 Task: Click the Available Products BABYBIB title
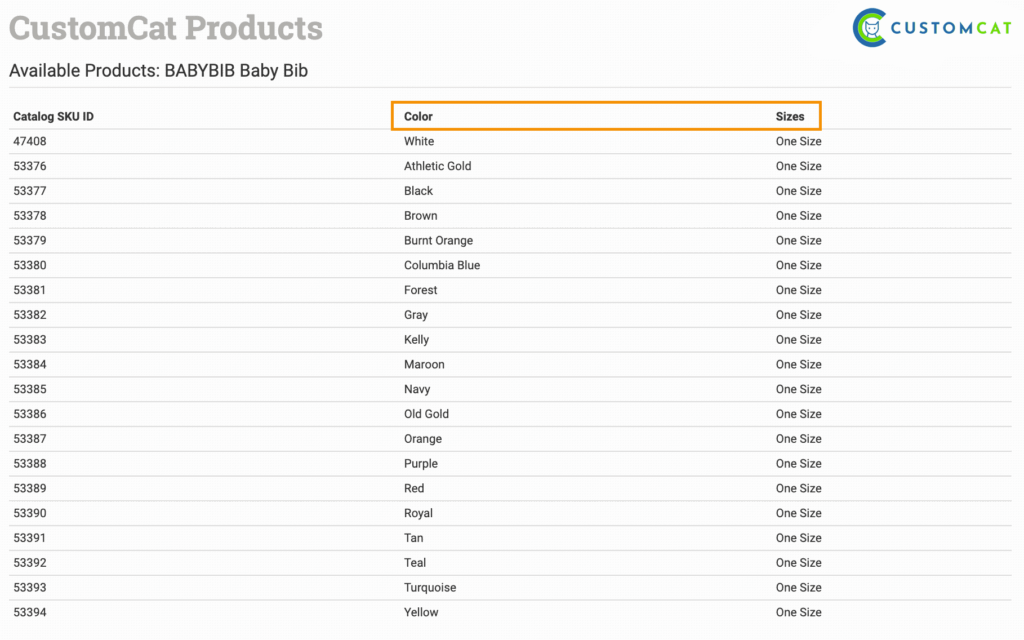(x=158, y=71)
